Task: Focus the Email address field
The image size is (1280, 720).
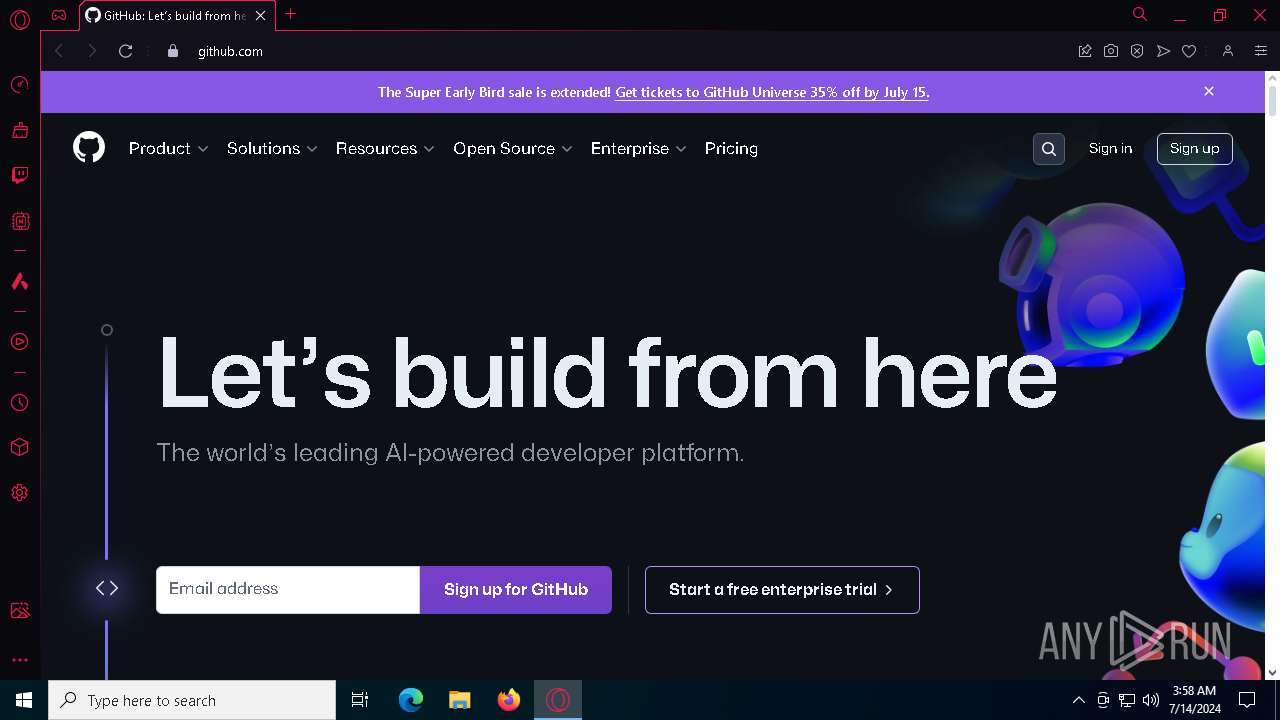Action: [x=288, y=590]
